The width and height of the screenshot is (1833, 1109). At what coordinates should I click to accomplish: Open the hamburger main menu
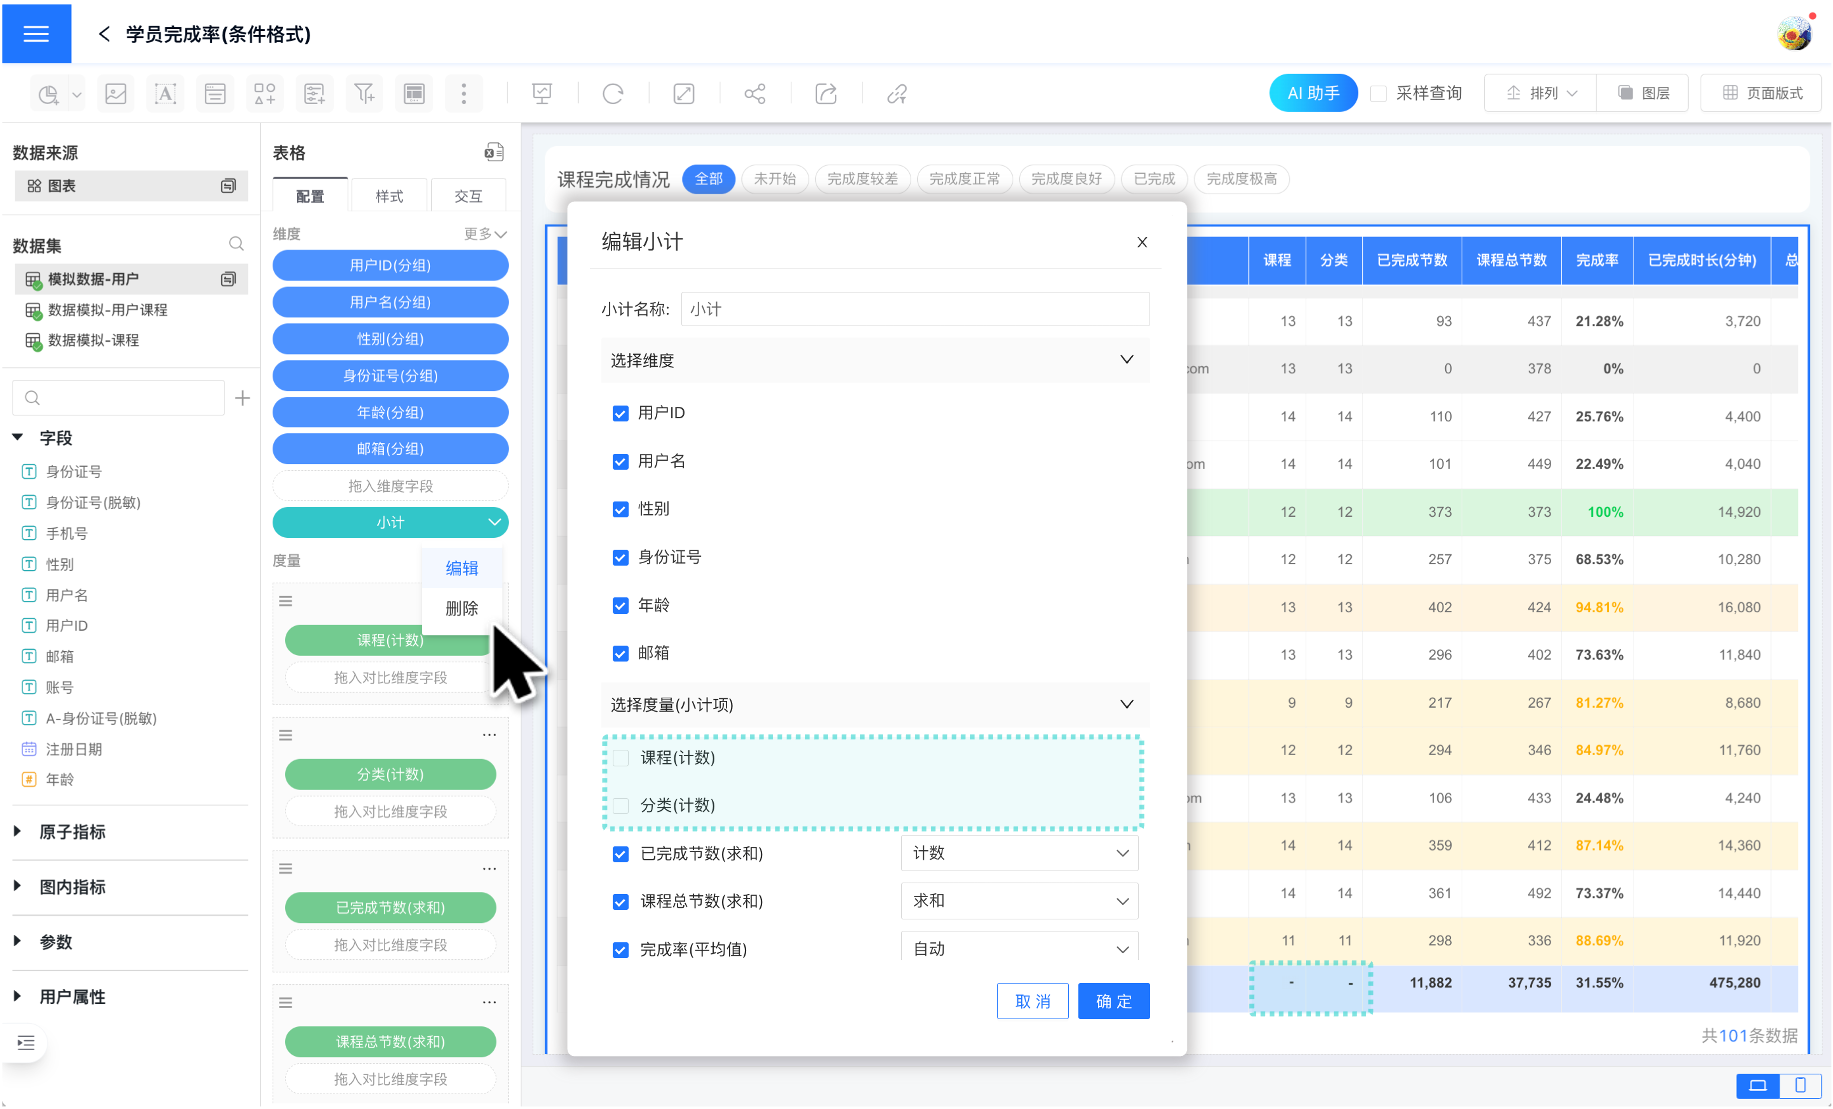(x=36, y=33)
